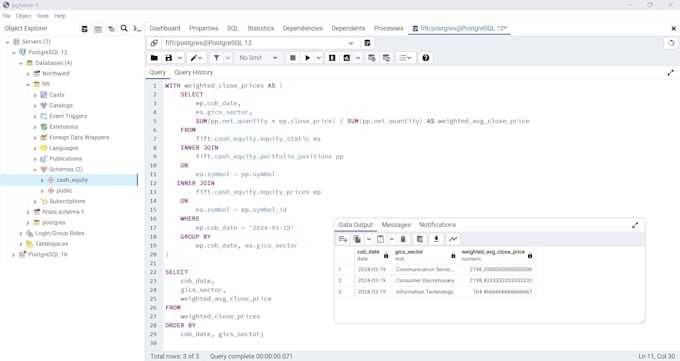Collapse the PostgreSQL 12 server node
The image size is (680, 361).
coord(14,53)
